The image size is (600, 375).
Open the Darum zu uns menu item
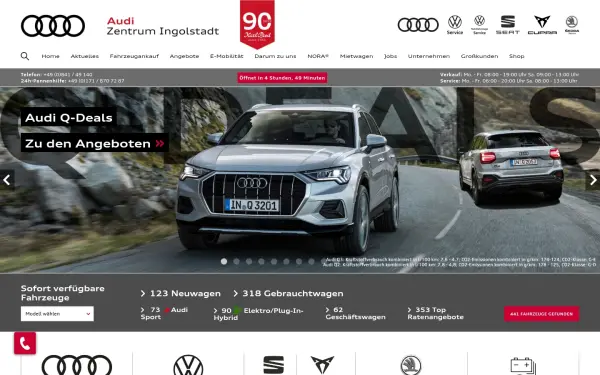(x=275, y=56)
